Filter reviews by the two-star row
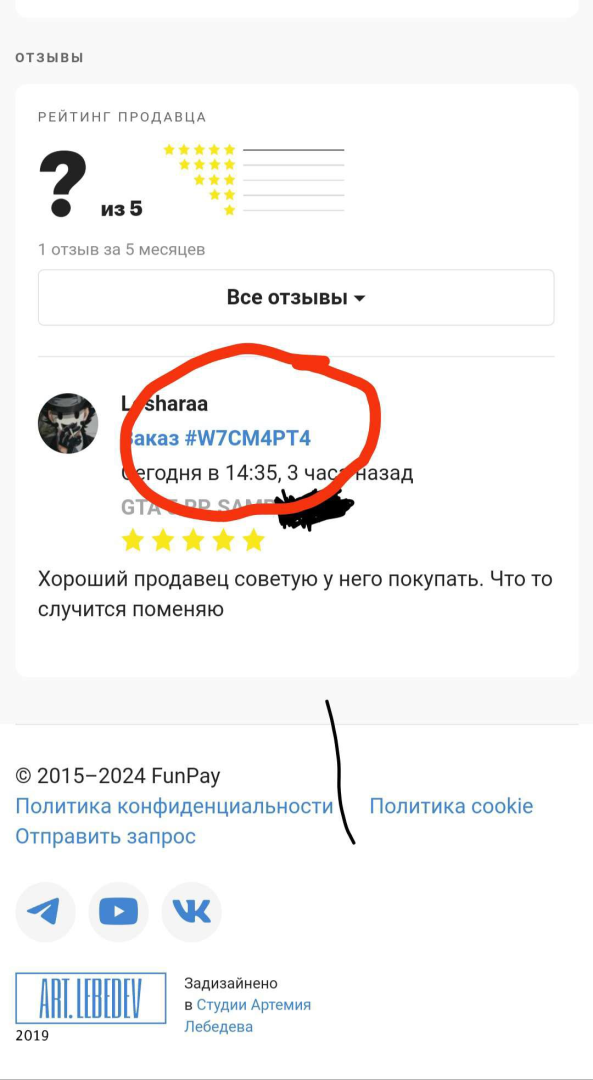 pos(276,195)
